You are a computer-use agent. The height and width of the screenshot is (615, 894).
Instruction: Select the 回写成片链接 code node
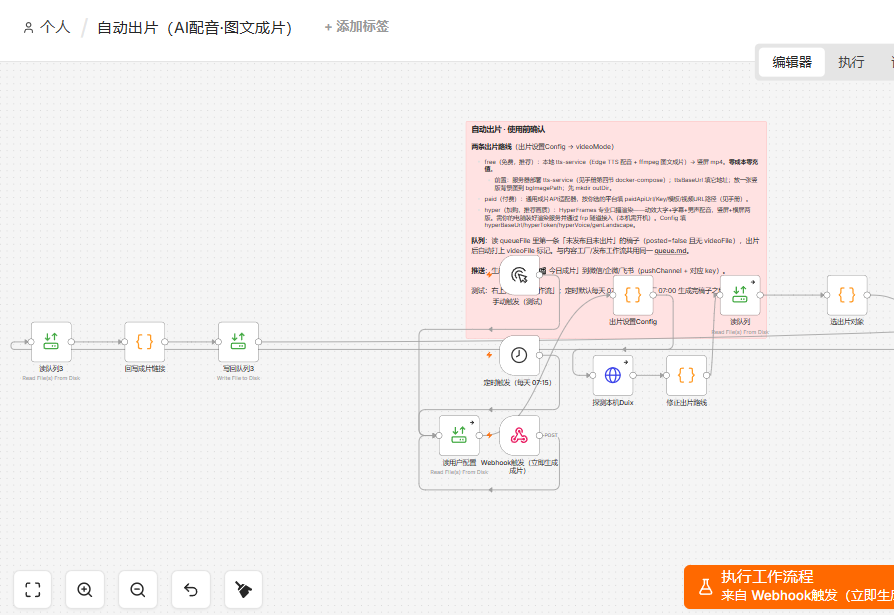coord(145,342)
